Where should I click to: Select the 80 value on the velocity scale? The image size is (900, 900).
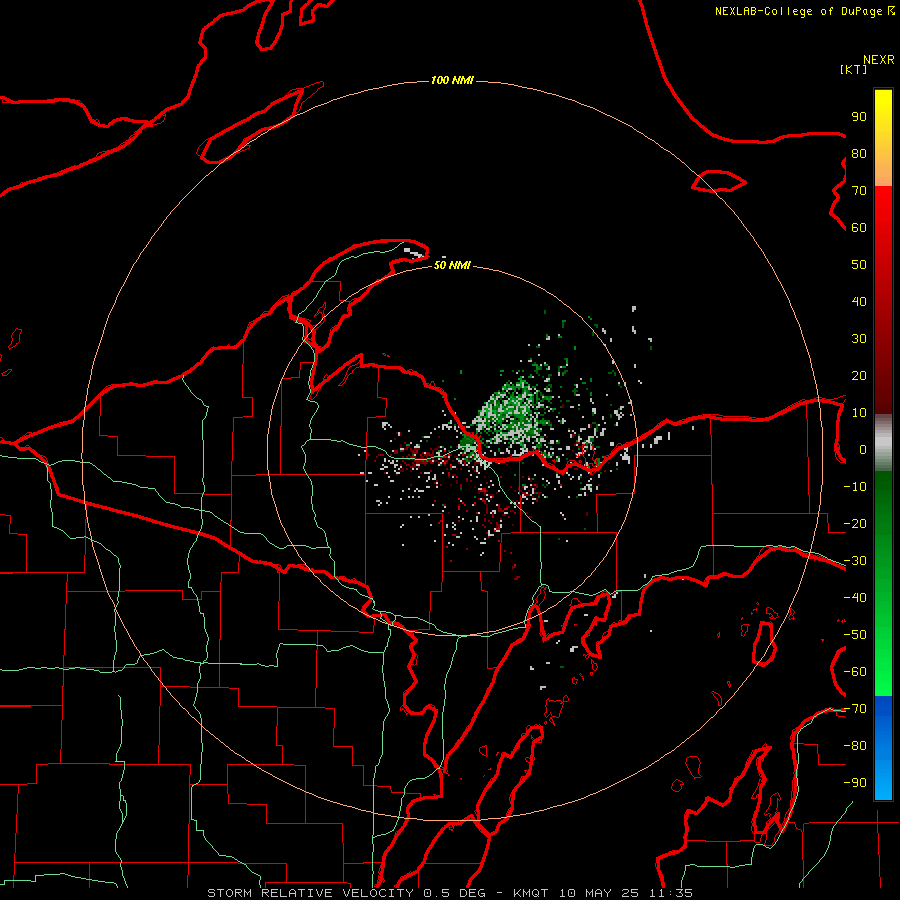click(x=859, y=154)
